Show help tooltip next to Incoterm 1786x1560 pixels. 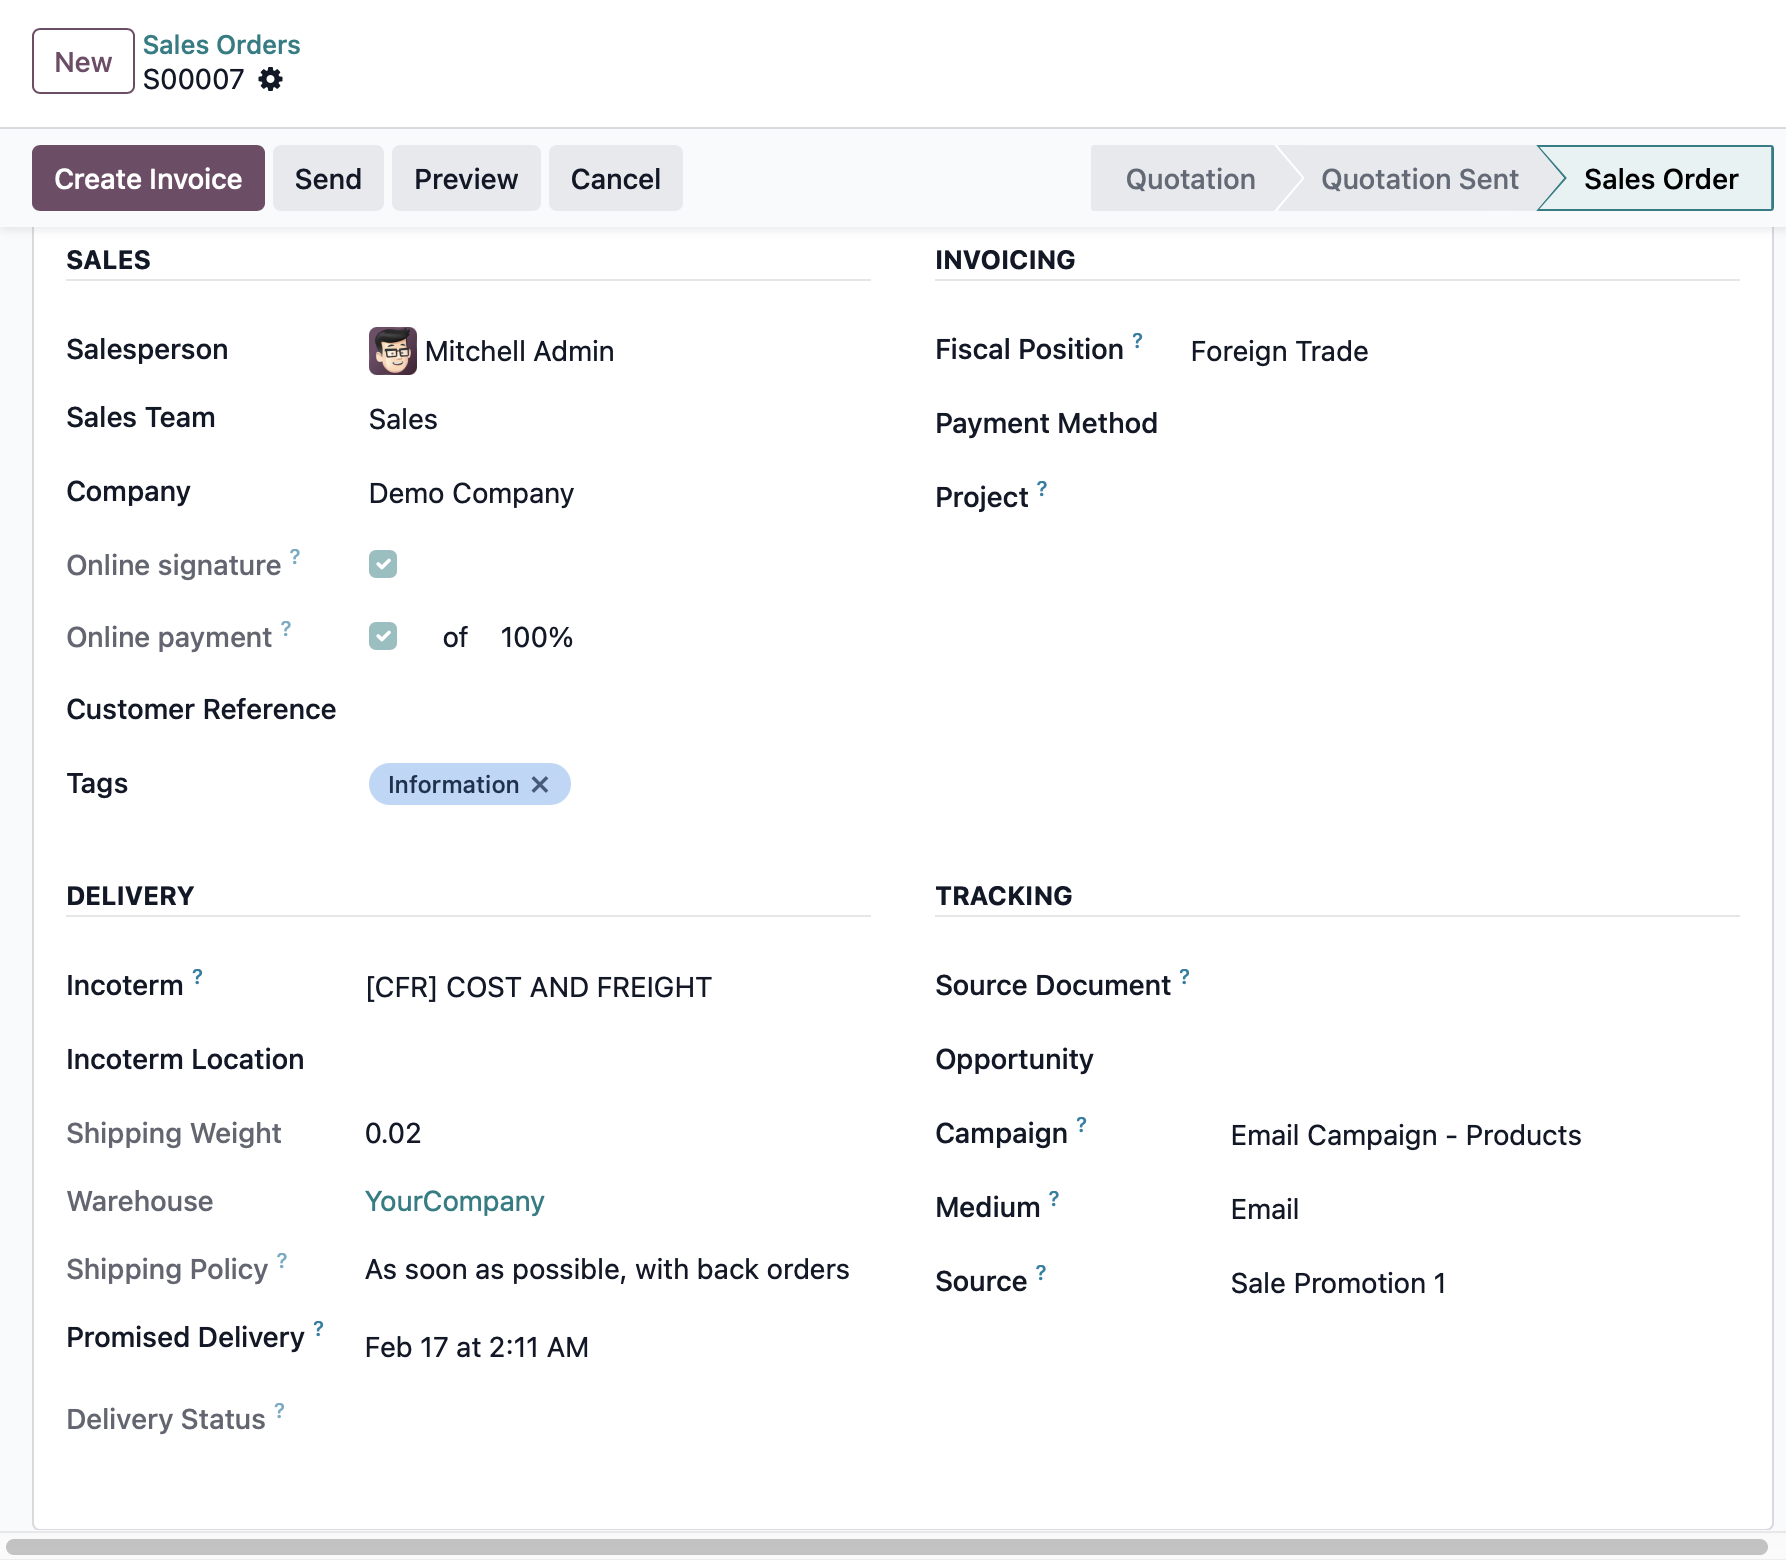[x=198, y=976]
